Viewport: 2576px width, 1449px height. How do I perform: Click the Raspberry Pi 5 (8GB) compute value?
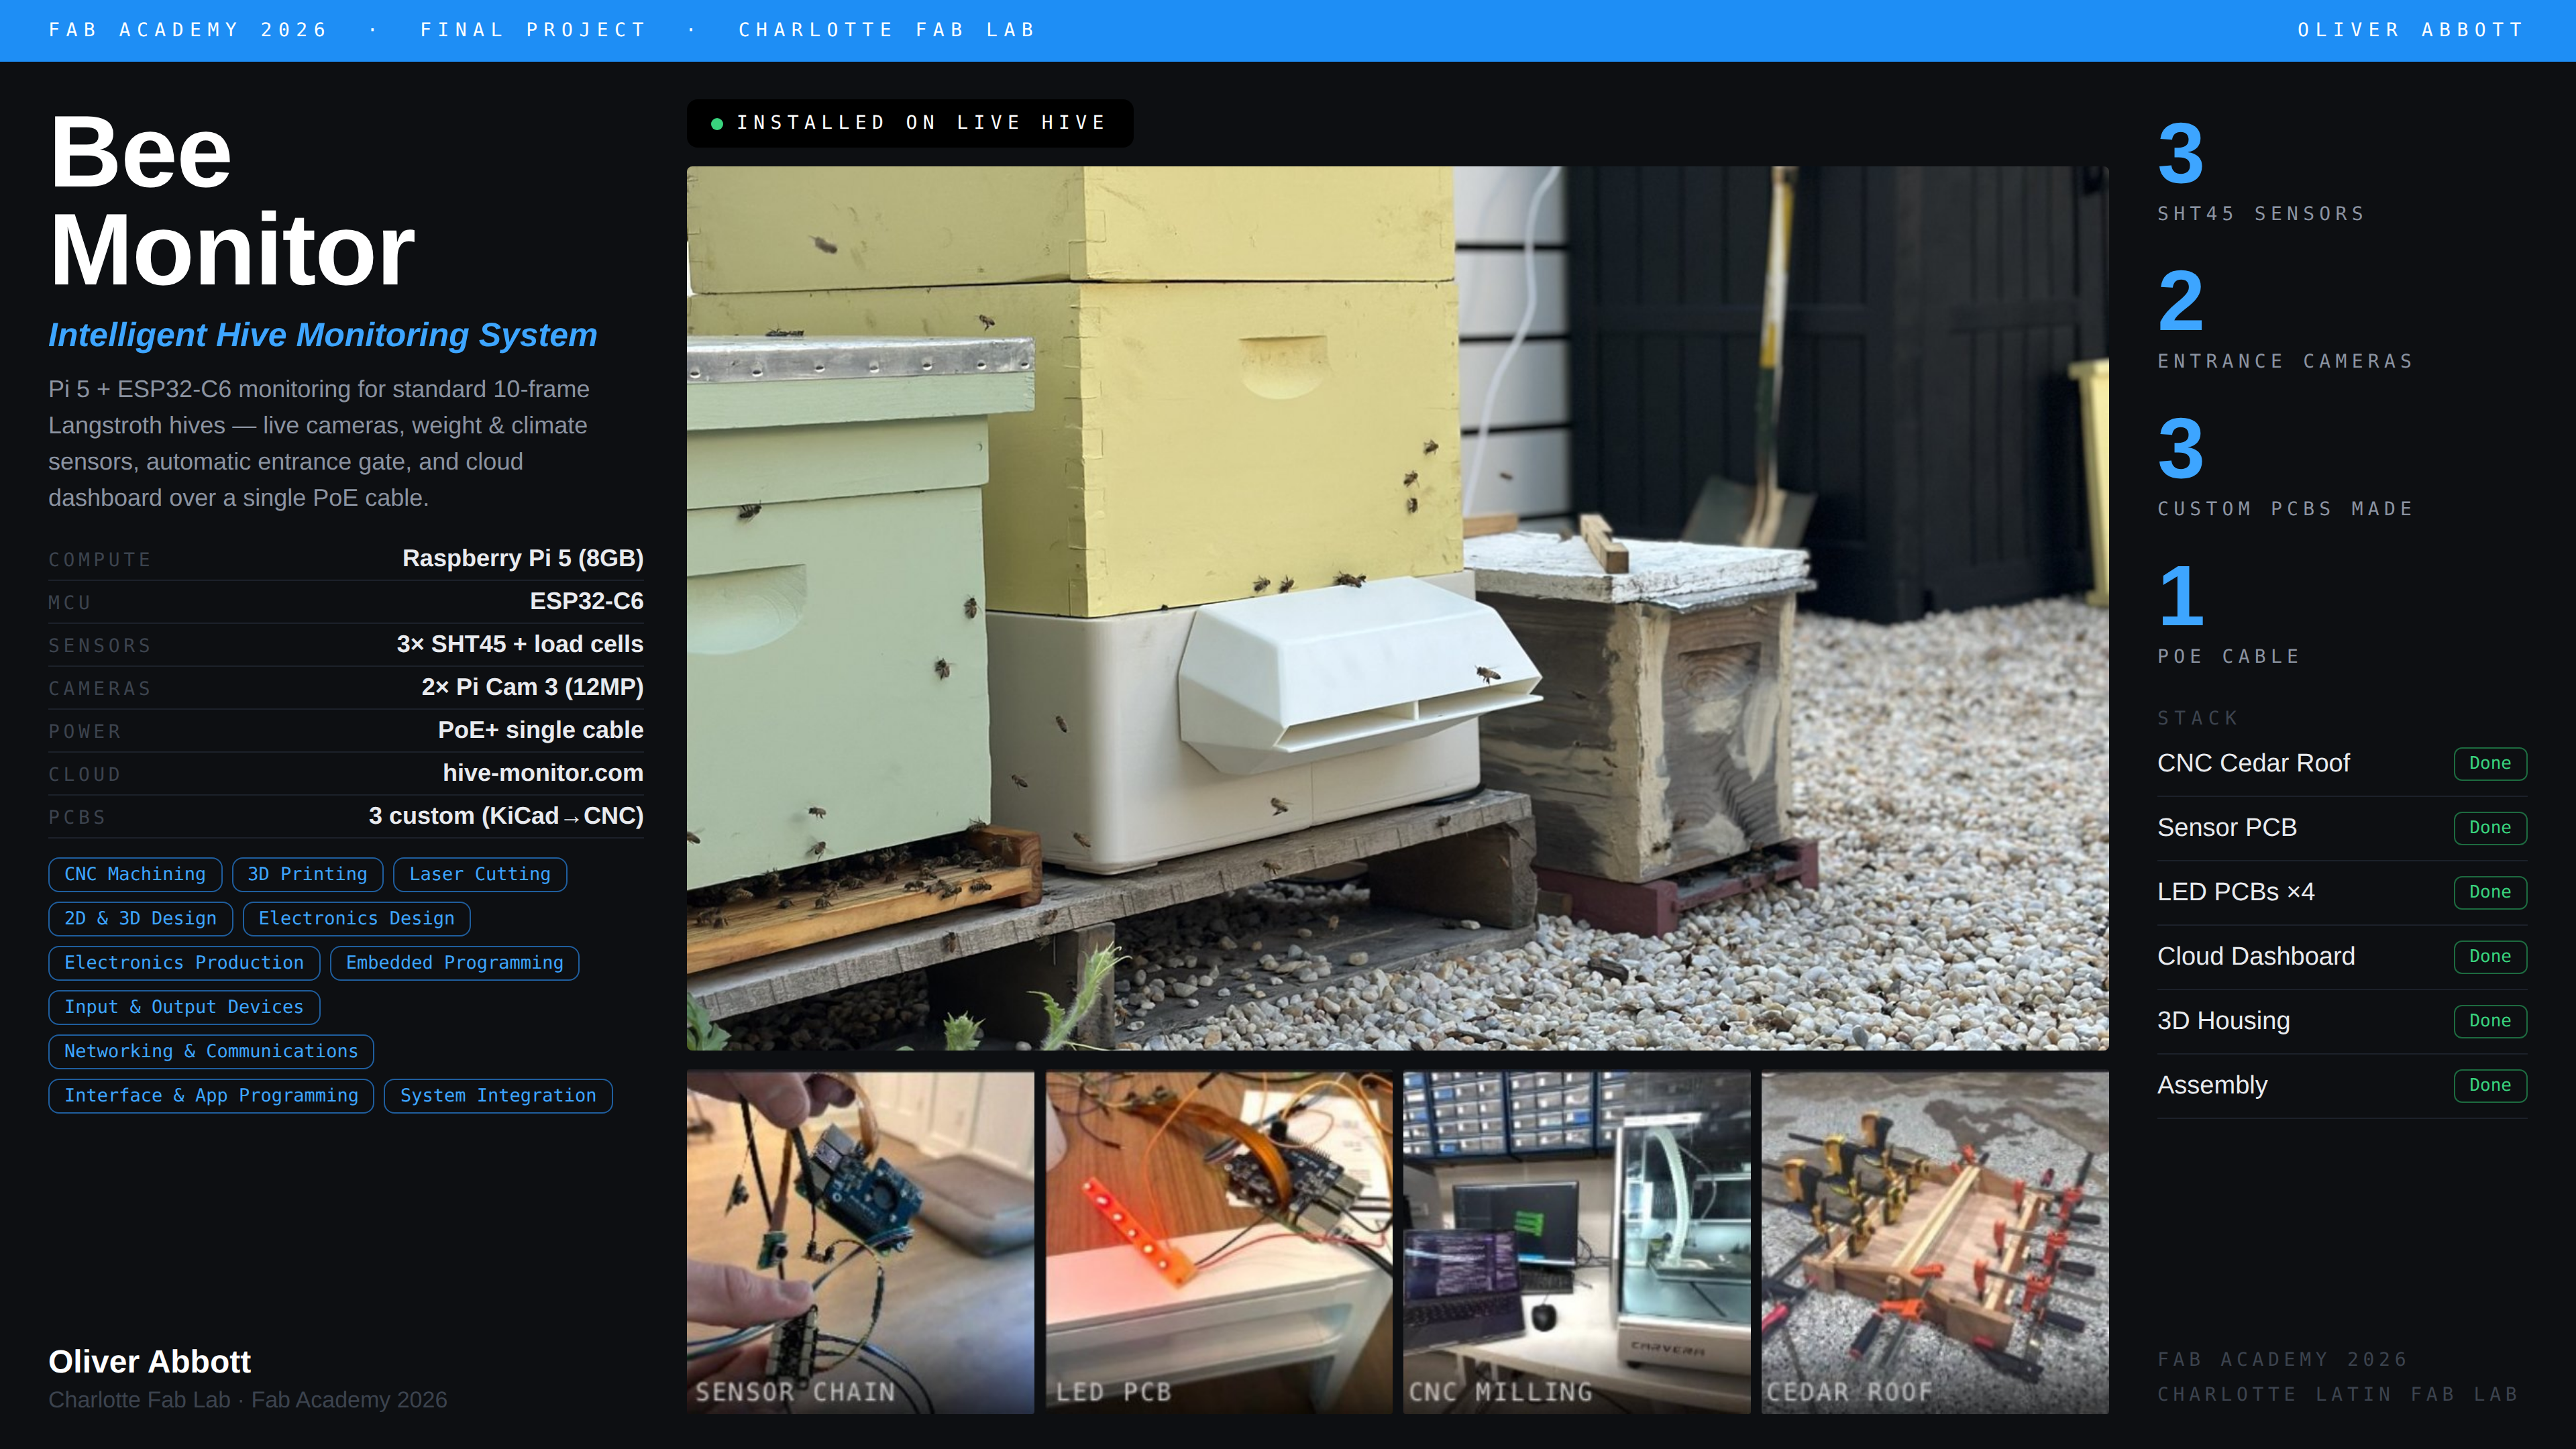pyautogui.click(x=523, y=558)
